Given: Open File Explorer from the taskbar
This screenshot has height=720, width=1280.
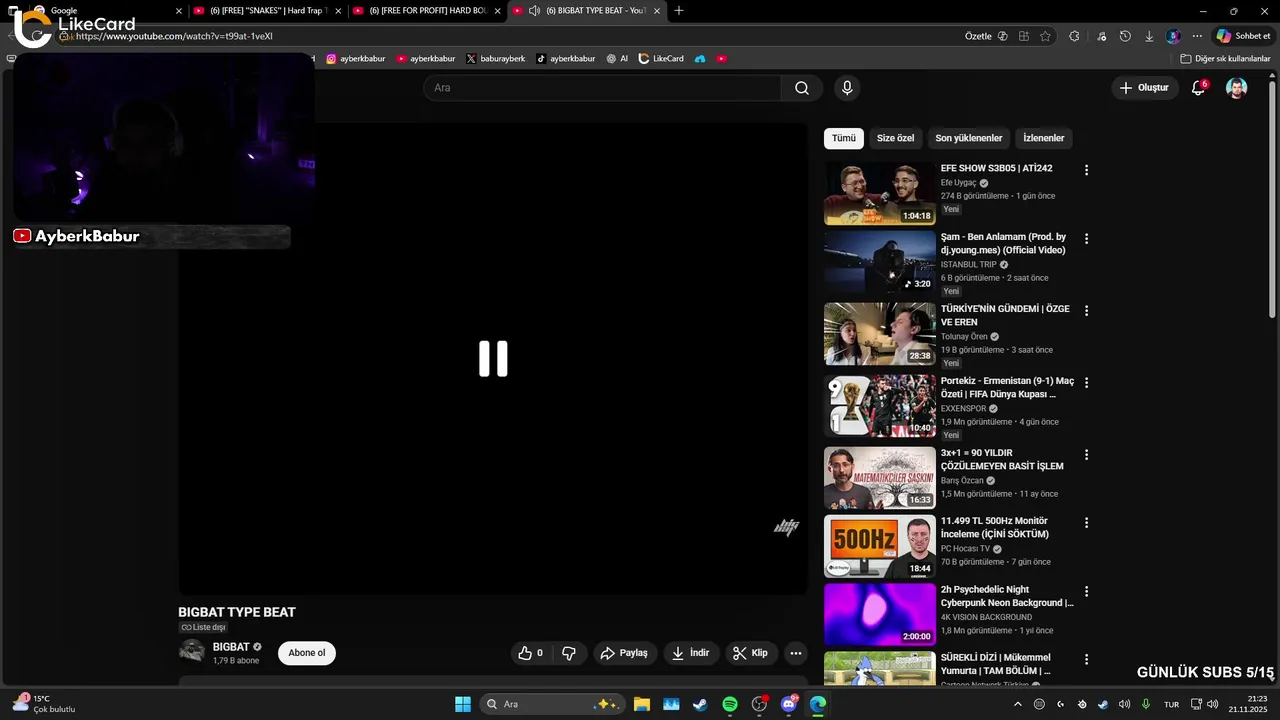Looking at the screenshot, I should [x=641, y=704].
